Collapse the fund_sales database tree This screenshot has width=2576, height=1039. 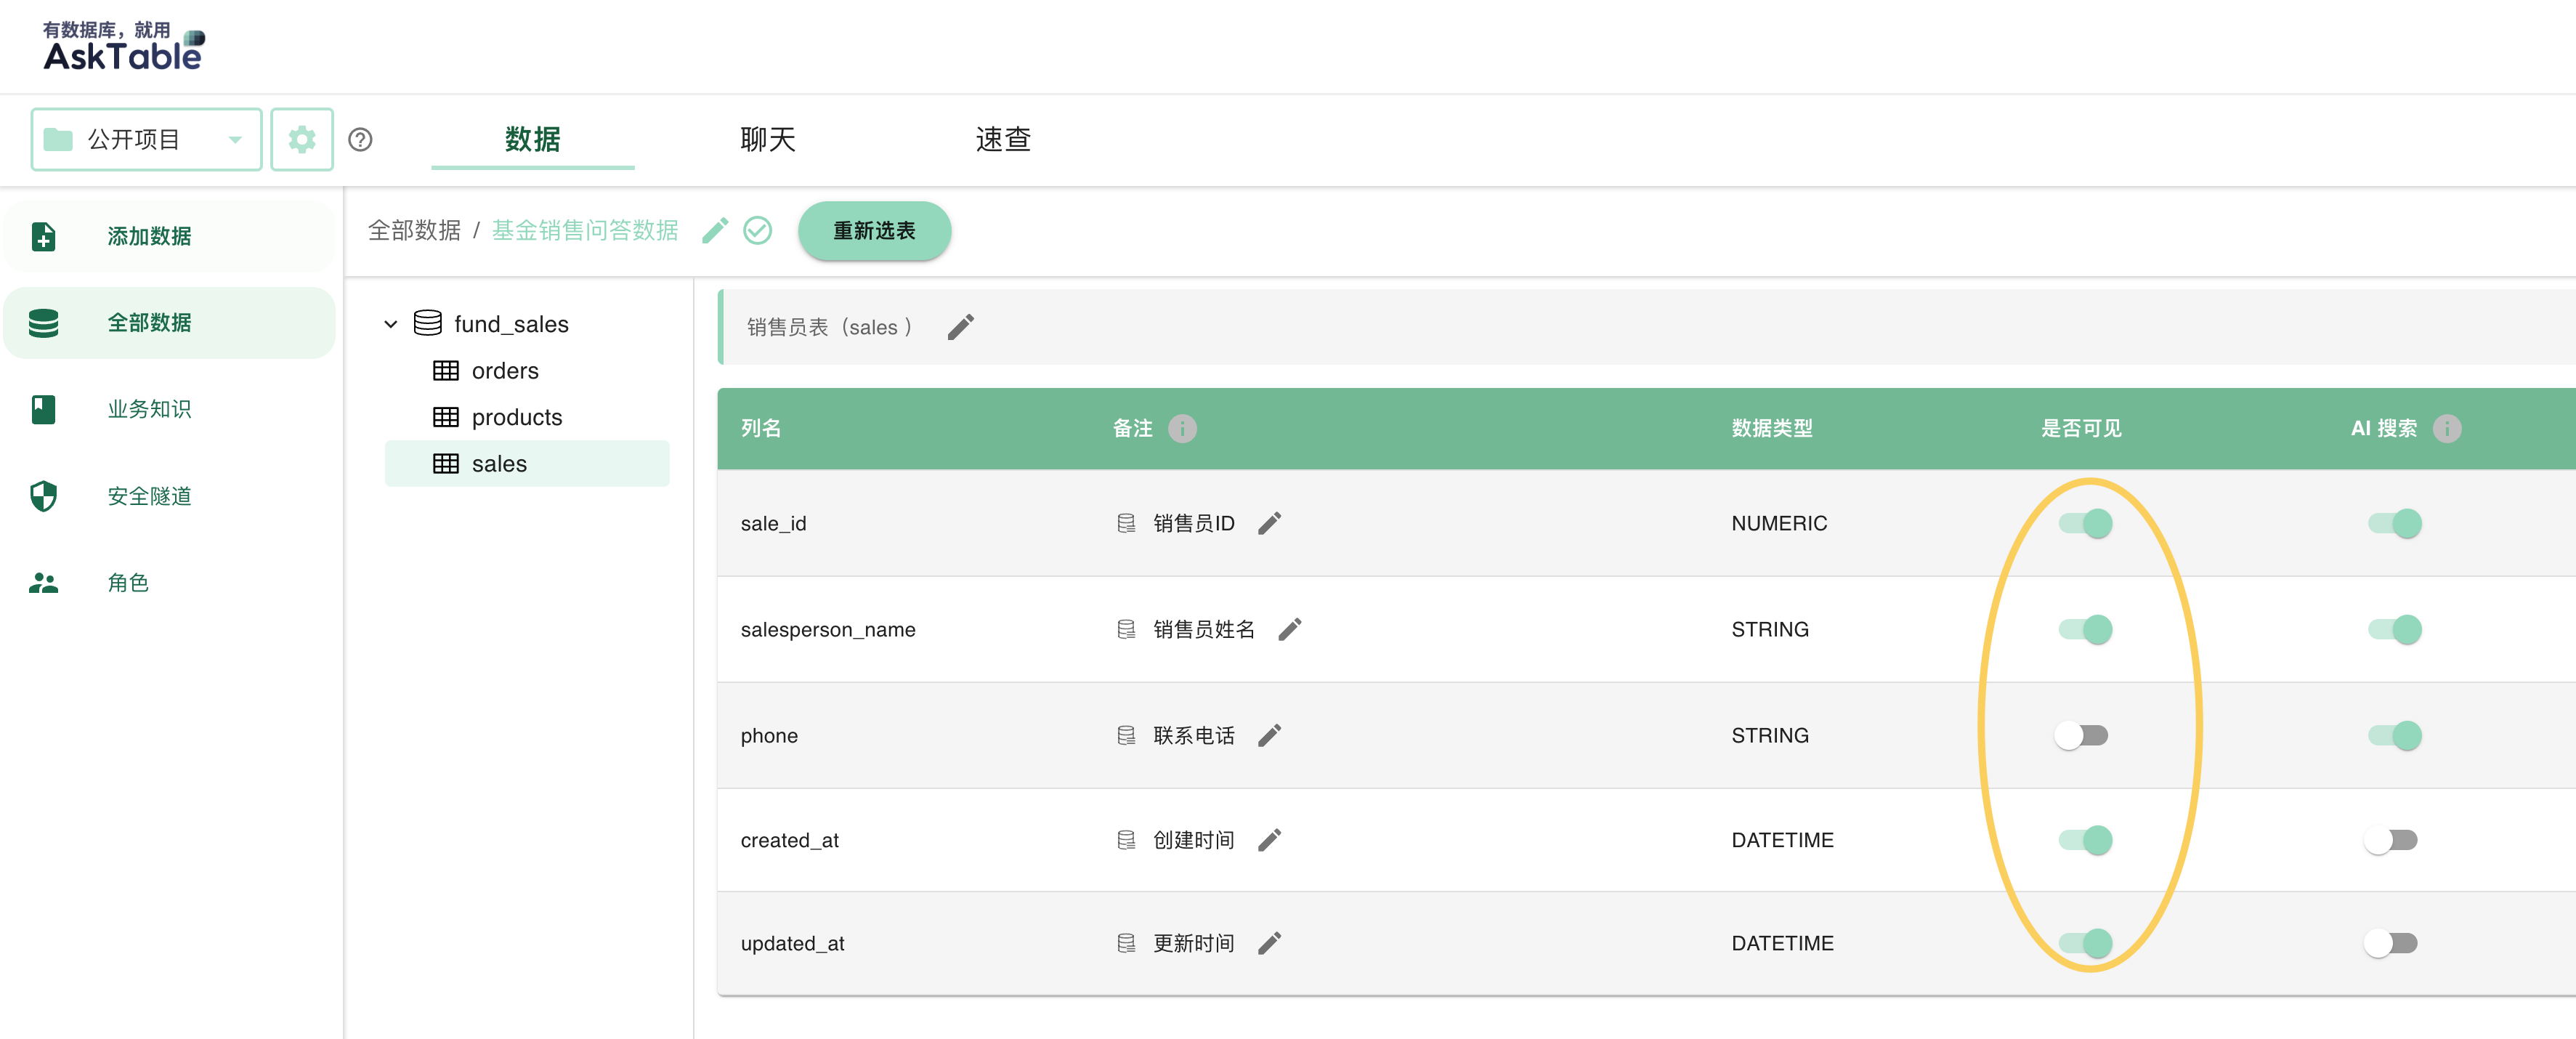pyautogui.click(x=391, y=324)
